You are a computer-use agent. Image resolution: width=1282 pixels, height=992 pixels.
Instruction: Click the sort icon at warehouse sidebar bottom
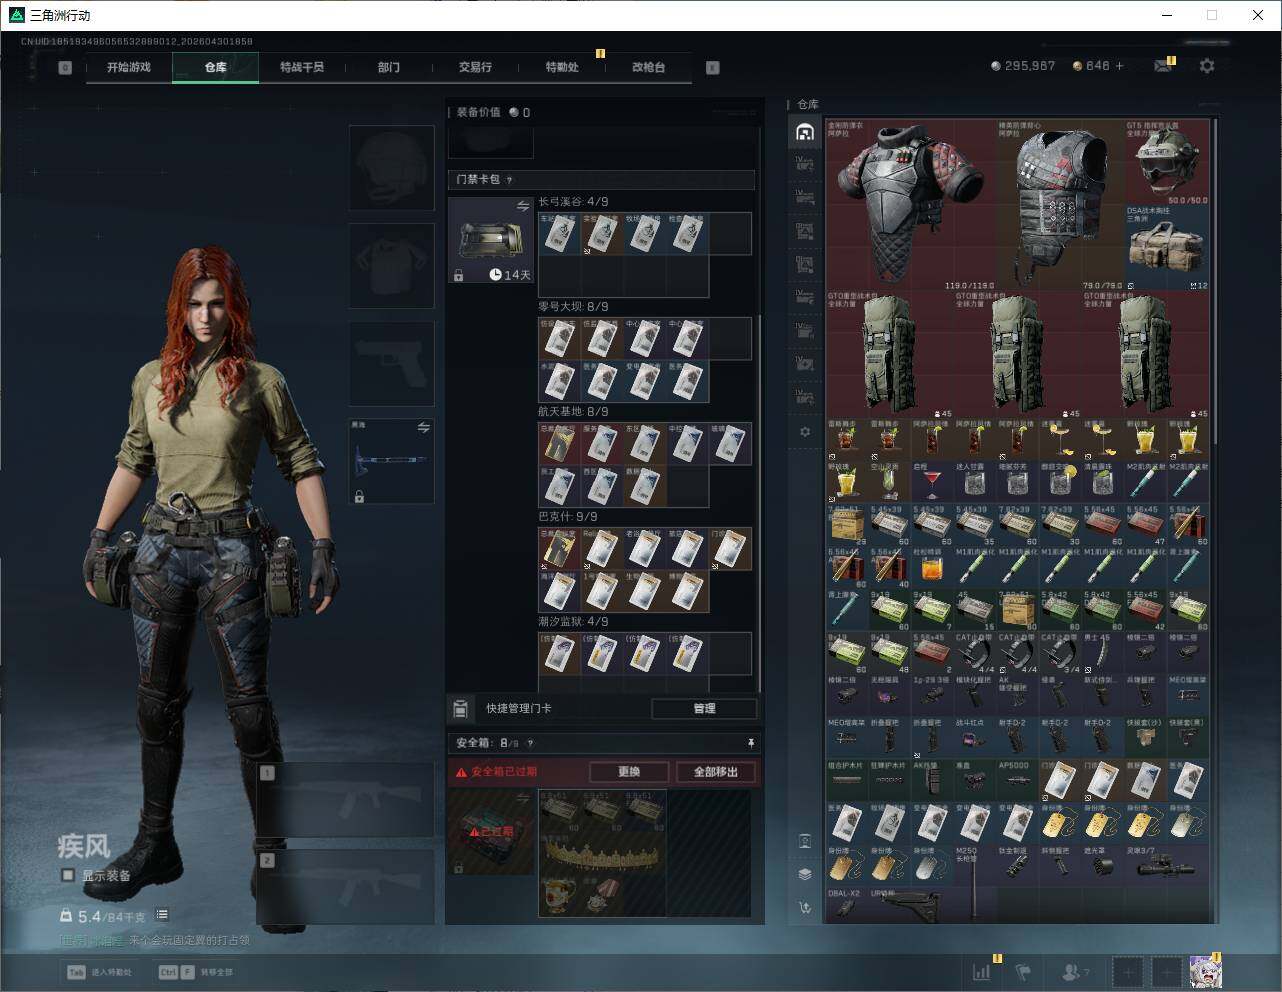coord(805,908)
